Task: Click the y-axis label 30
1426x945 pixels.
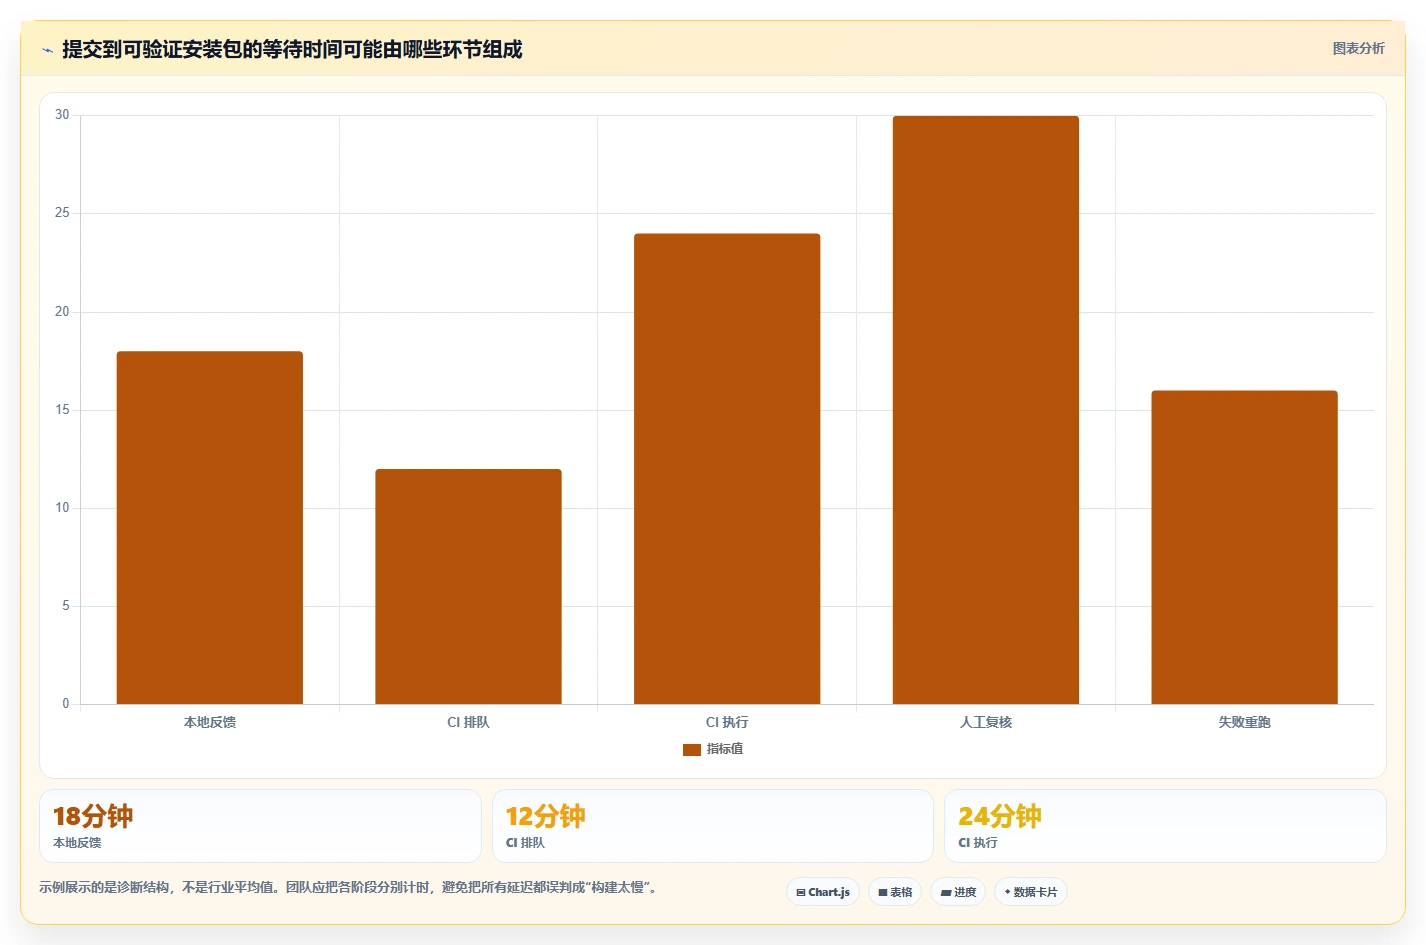Action: (x=62, y=115)
